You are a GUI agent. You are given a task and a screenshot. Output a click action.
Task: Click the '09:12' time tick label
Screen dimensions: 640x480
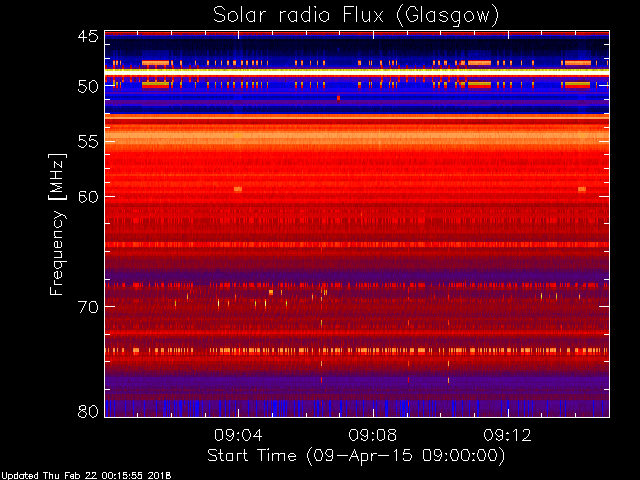point(507,435)
